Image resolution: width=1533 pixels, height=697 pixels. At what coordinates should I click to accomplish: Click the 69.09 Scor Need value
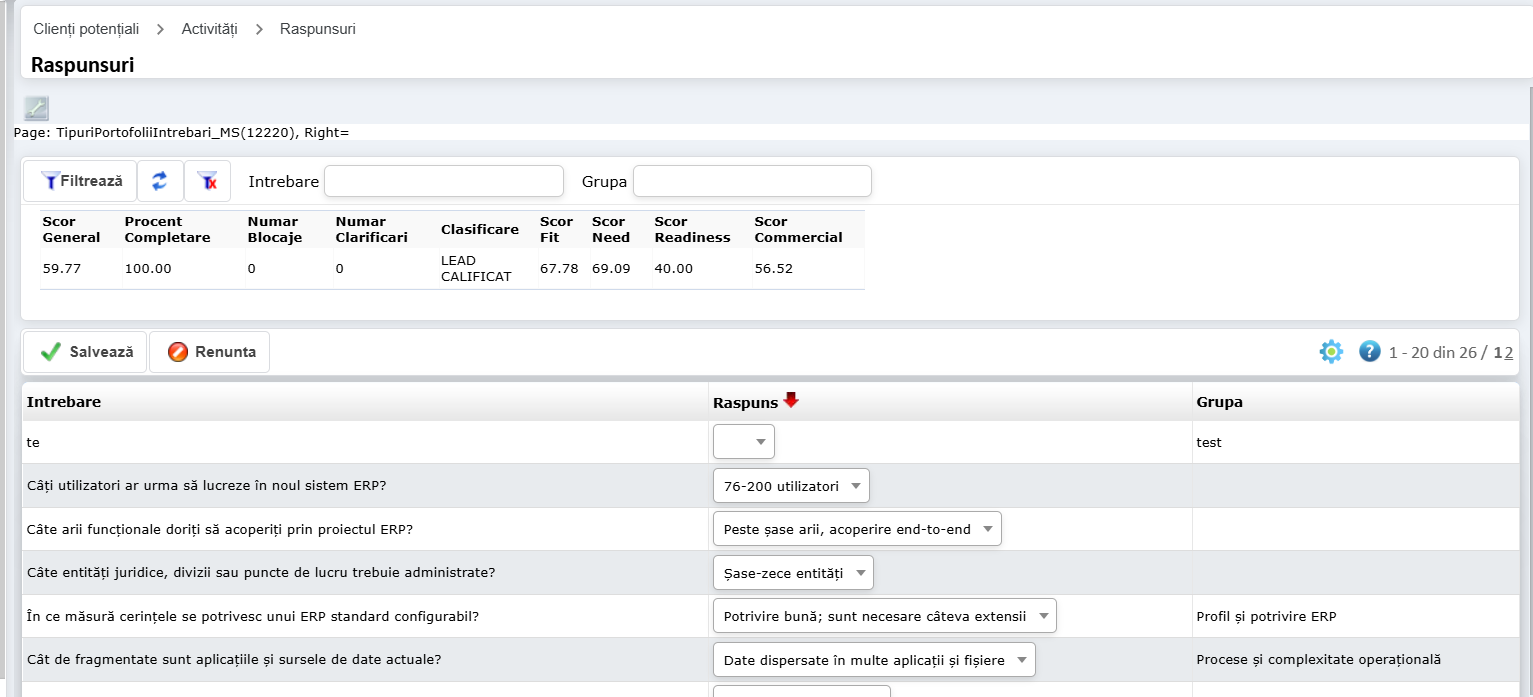tap(611, 268)
